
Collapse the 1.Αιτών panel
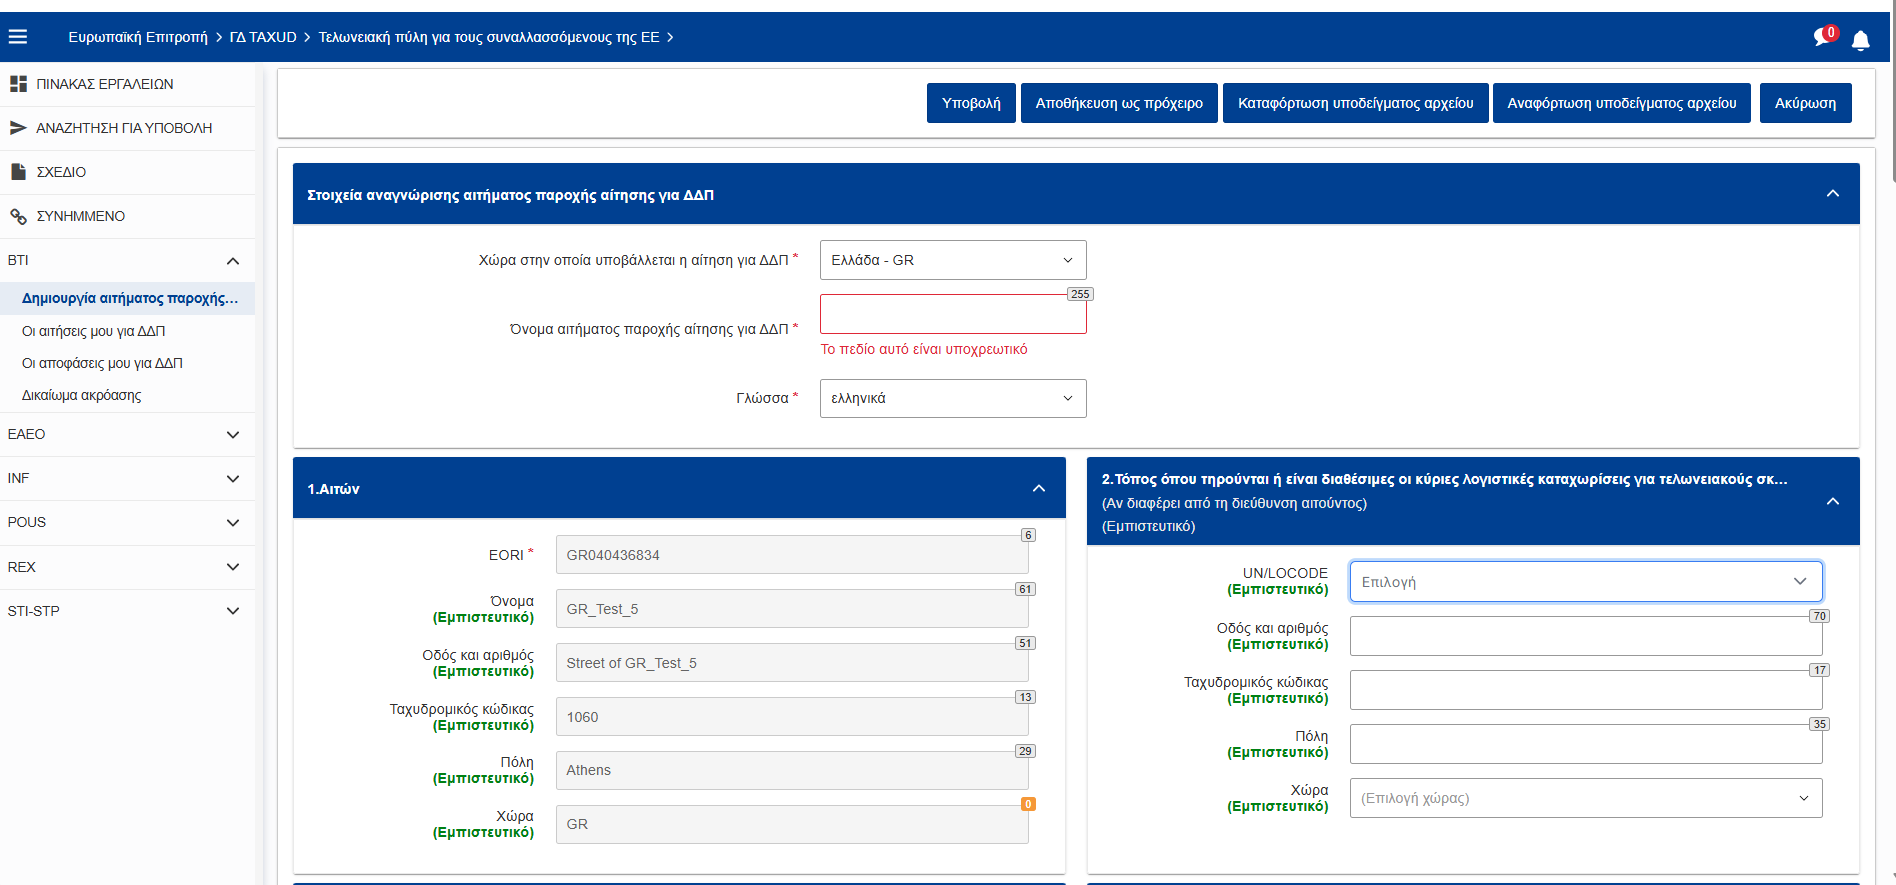(1038, 489)
